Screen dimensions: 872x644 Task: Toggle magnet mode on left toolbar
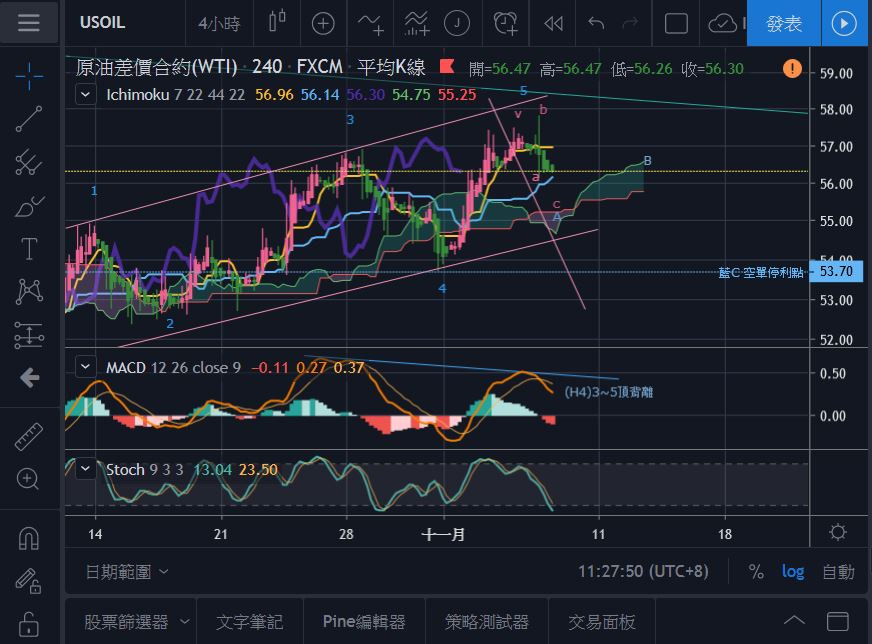(29, 539)
